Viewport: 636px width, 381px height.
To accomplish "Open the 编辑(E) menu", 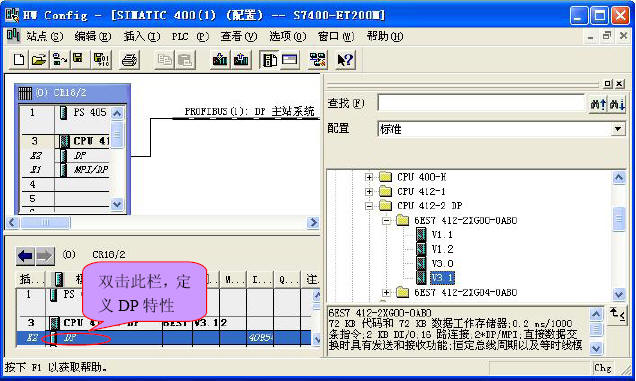I will pos(92,37).
